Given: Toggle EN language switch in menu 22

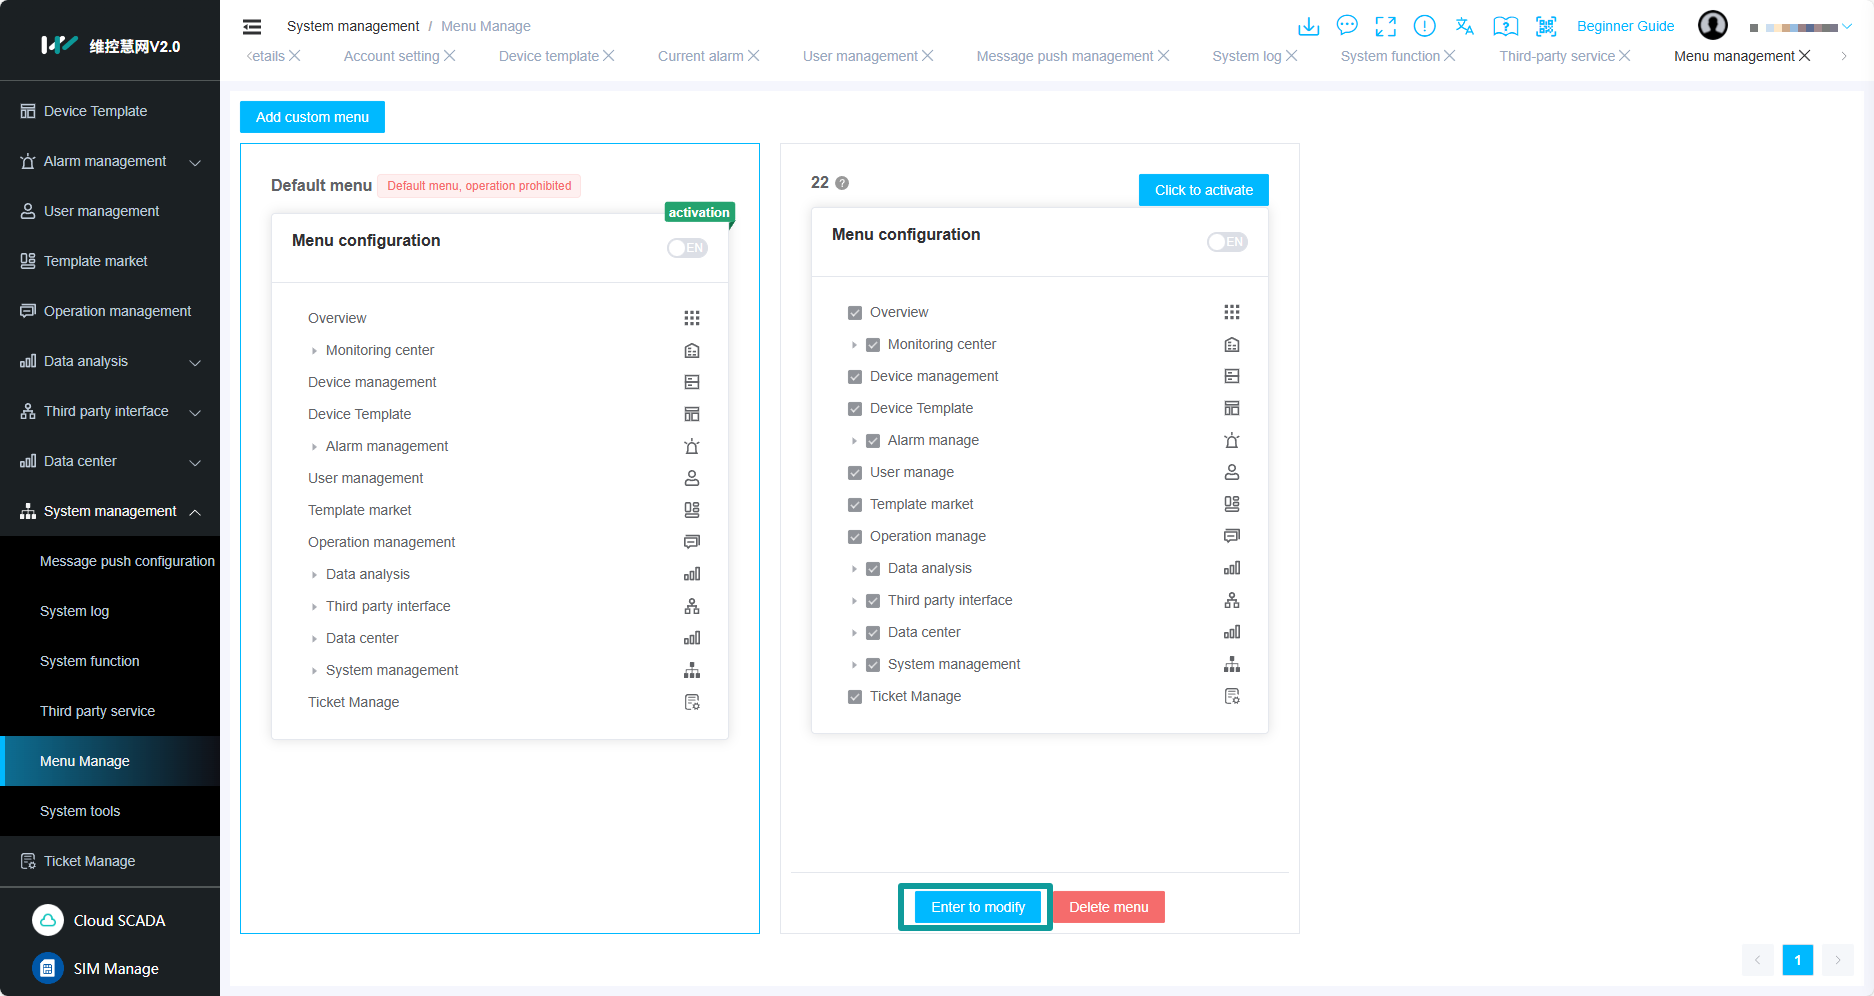Looking at the screenshot, I should coord(1227,242).
